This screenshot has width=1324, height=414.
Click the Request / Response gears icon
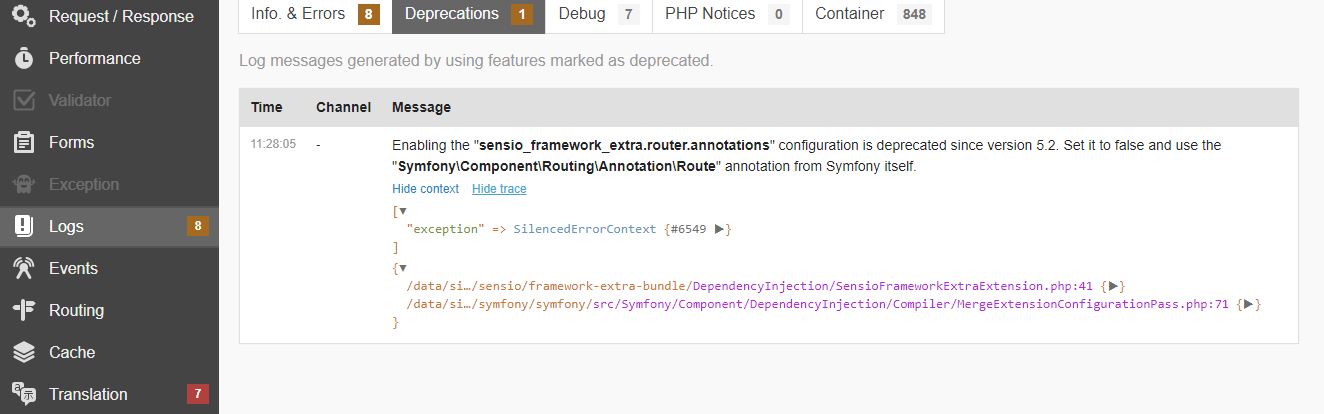coord(24,15)
